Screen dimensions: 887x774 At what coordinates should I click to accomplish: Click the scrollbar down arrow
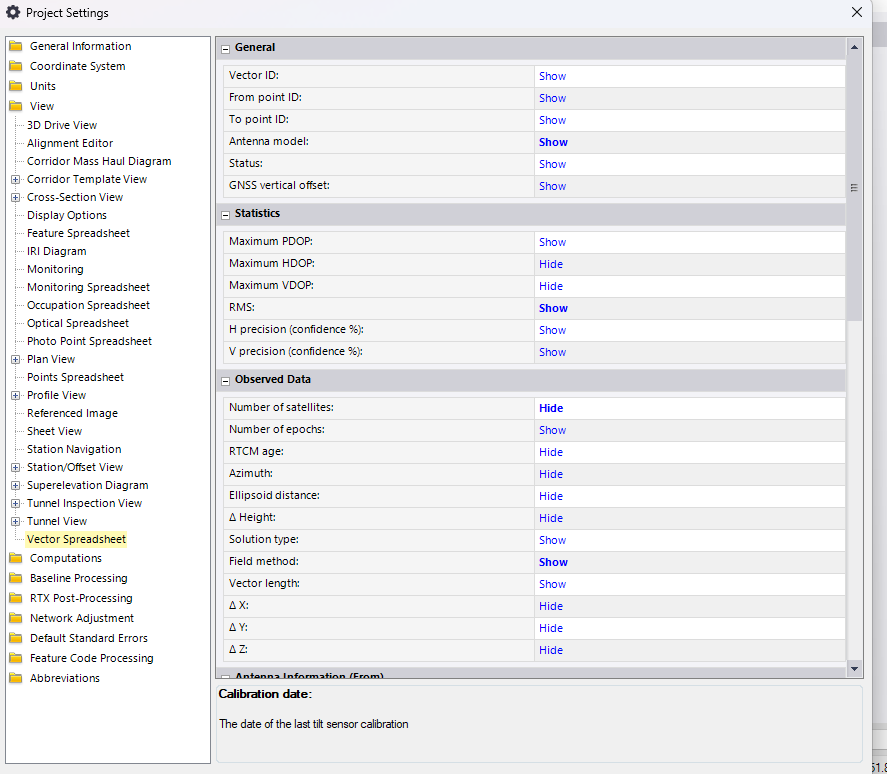pos(854,667)
